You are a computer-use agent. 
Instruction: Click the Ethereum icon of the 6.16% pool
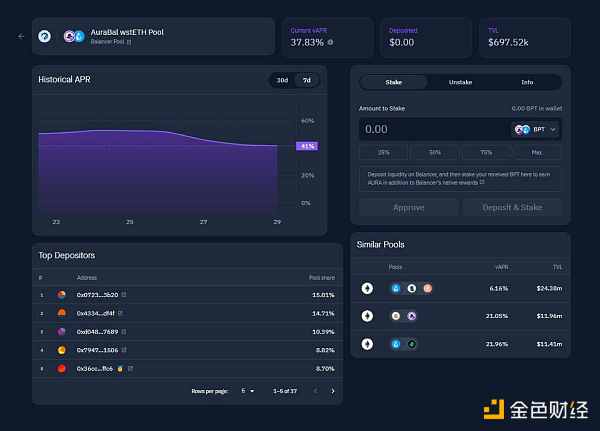(367, 288)
